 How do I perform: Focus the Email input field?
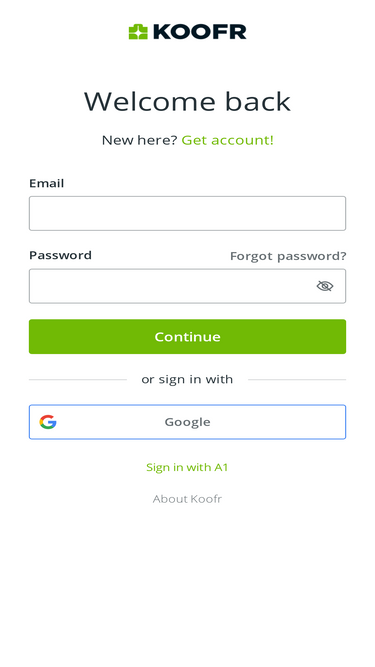188,214
